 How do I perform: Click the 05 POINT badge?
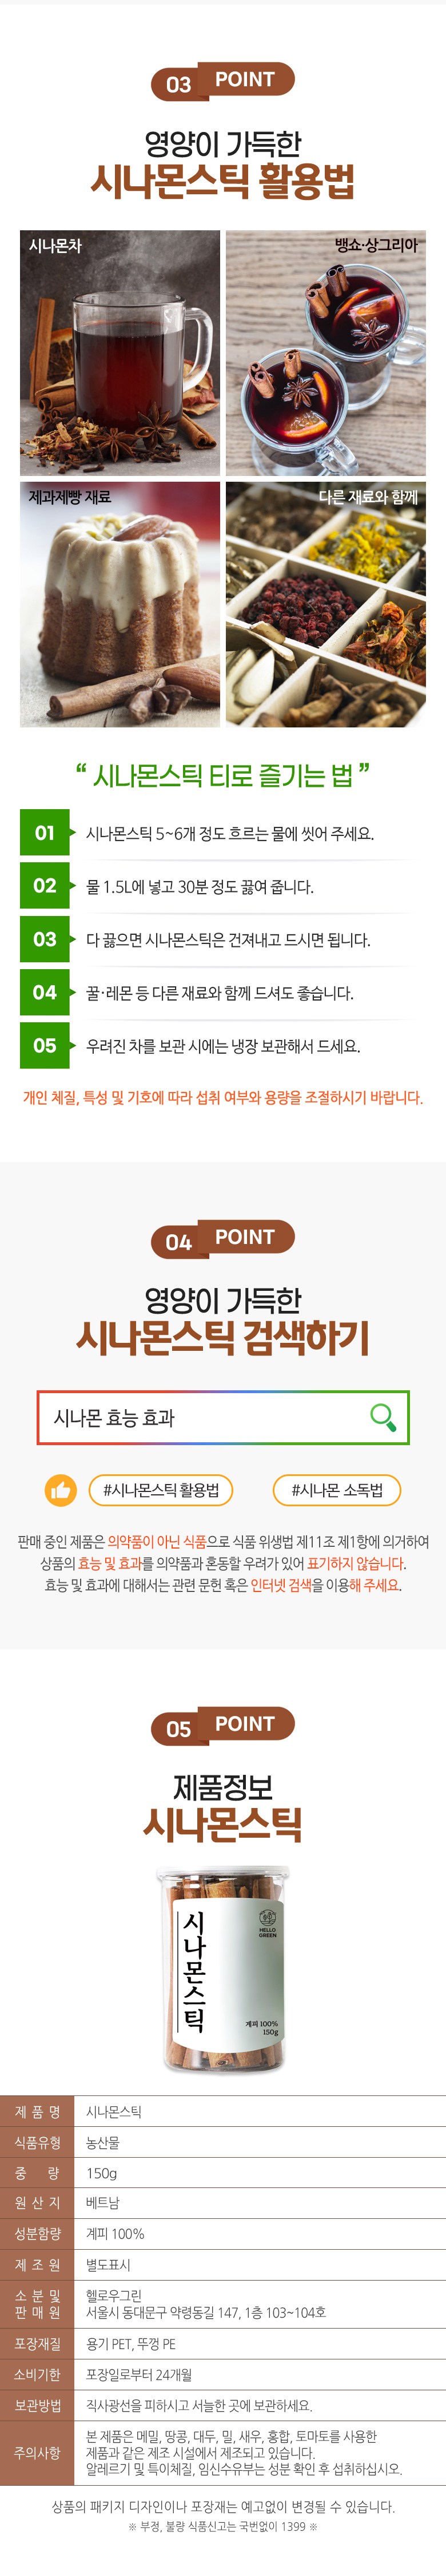[223, 1725]
